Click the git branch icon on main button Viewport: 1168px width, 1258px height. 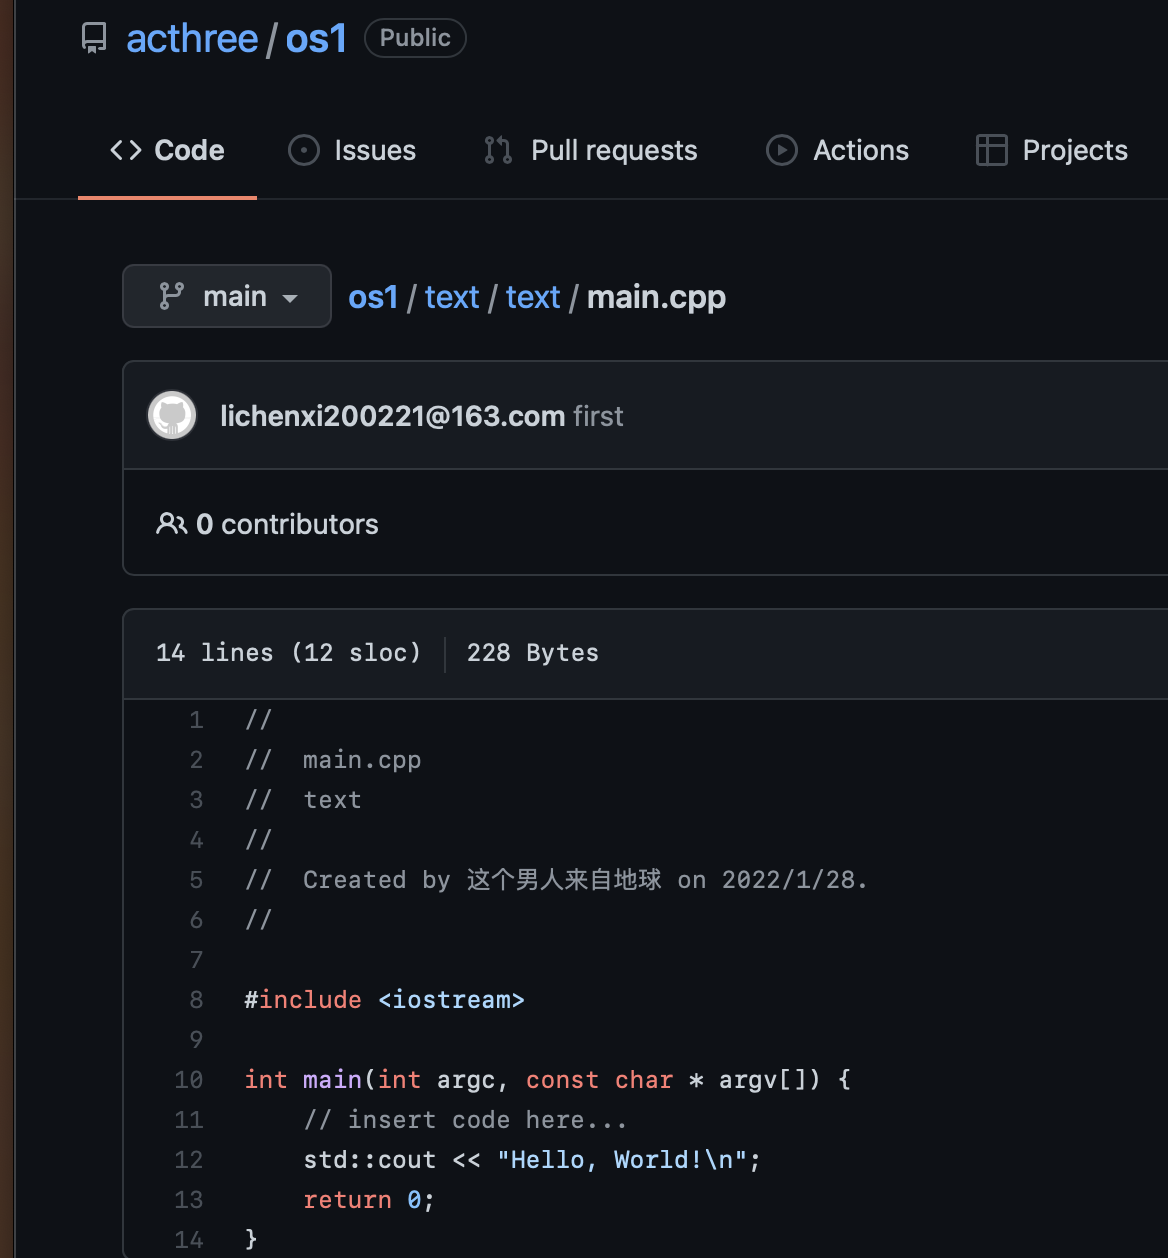(x=172, y=296)
